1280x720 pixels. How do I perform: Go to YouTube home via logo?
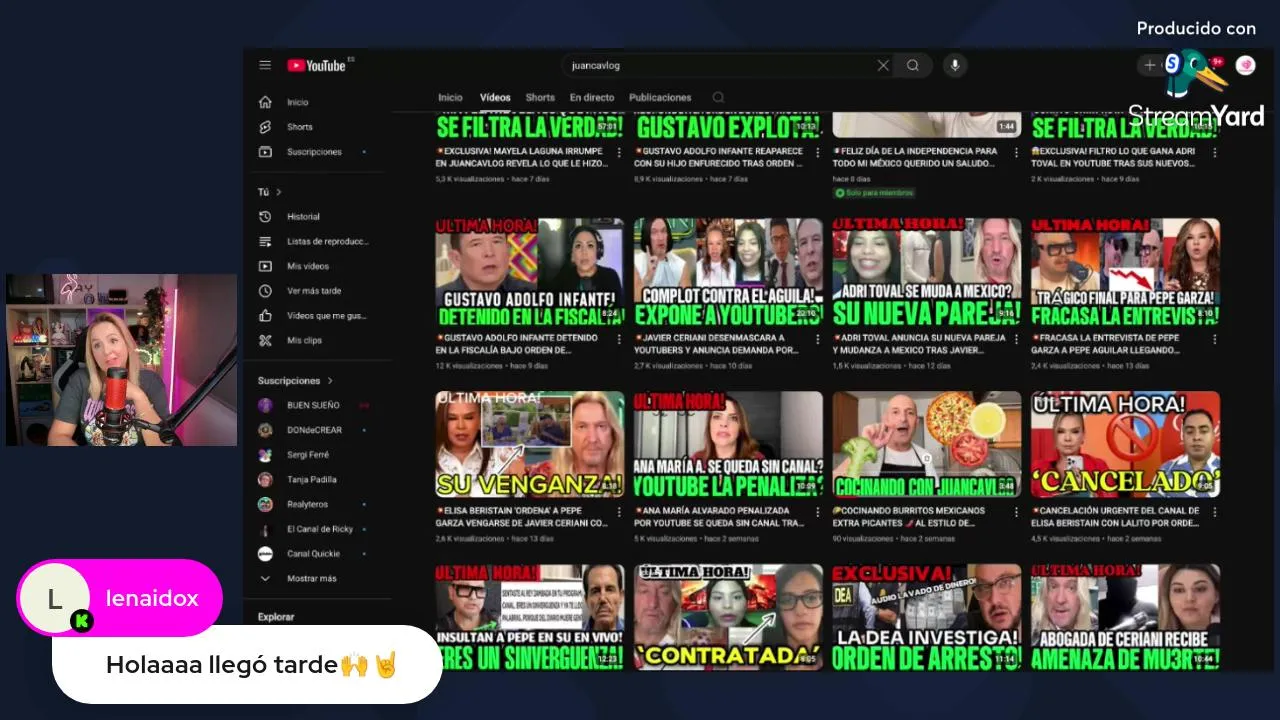point(317,65)
